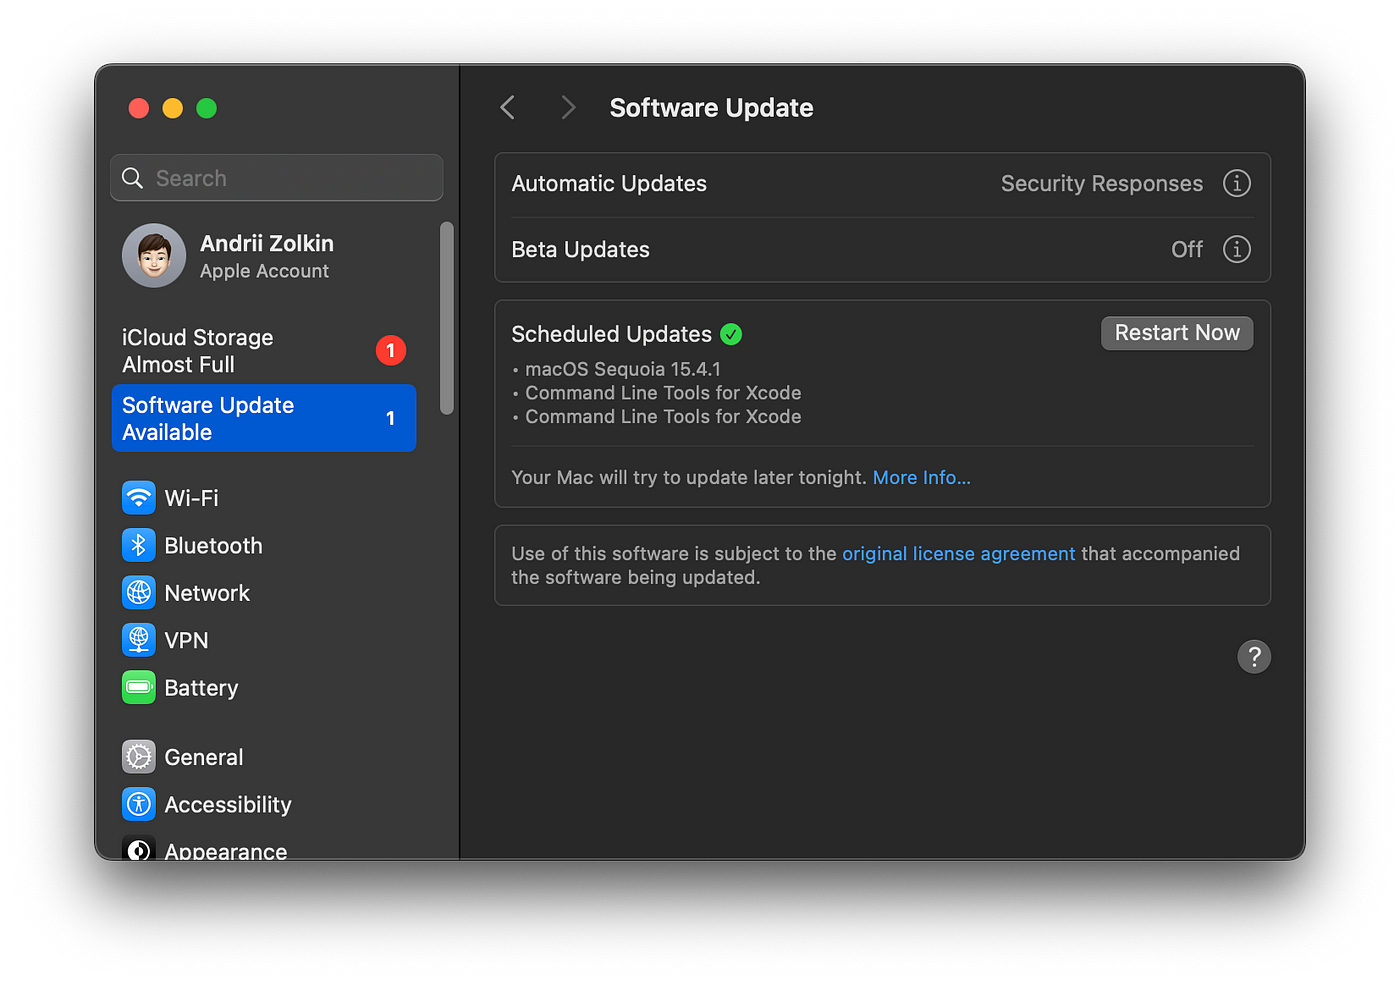Screen dimensions: 1400x985
Task: Select the Battery label in sidebar
Action: coord(201,688)
